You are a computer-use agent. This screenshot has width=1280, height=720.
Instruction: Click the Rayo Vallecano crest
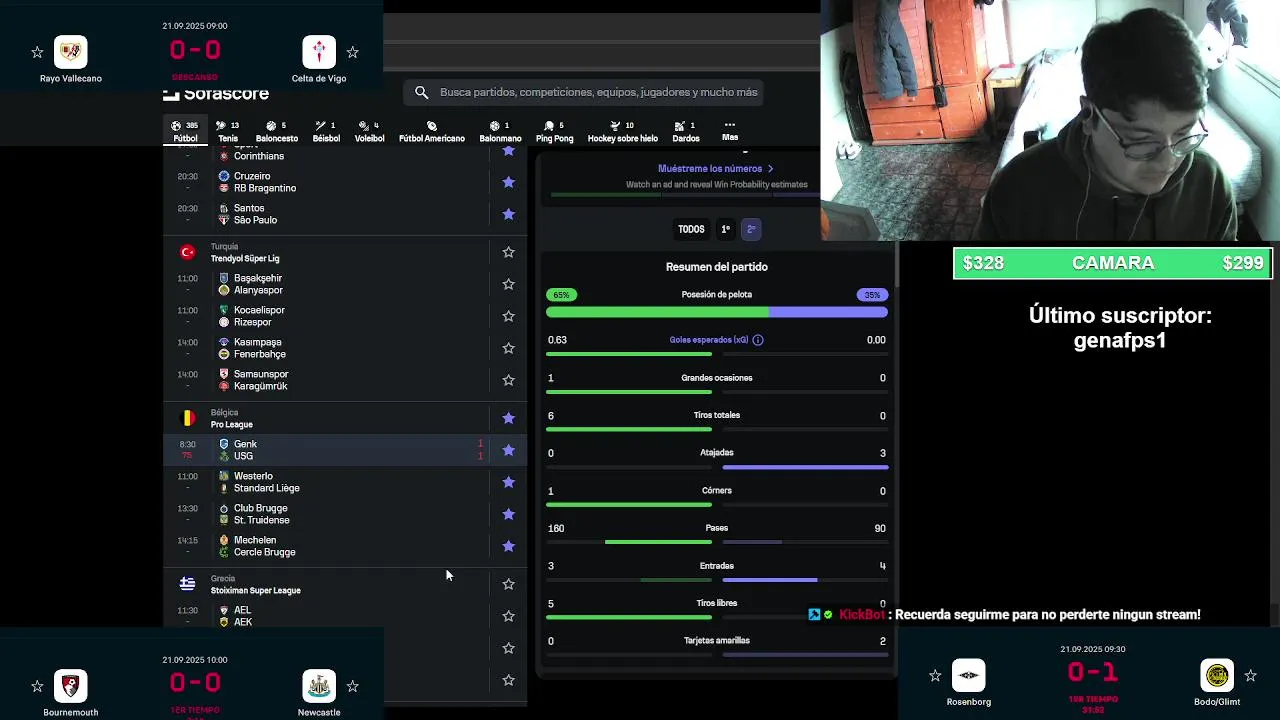[x=71, y=51]
